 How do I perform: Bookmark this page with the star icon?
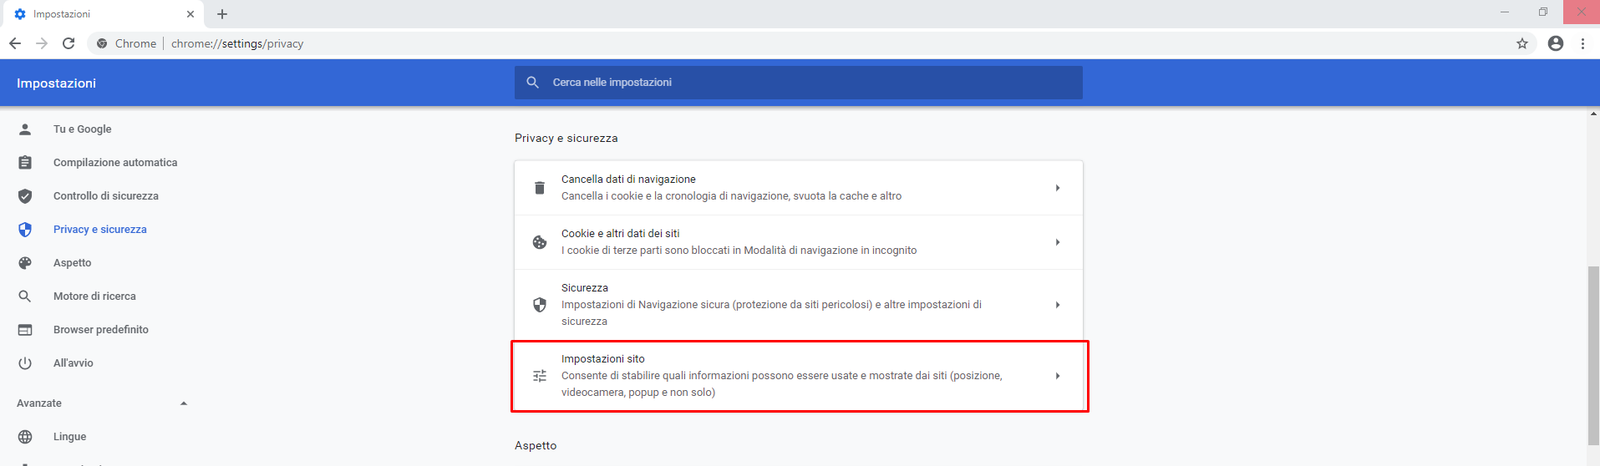coord(1522,43)
